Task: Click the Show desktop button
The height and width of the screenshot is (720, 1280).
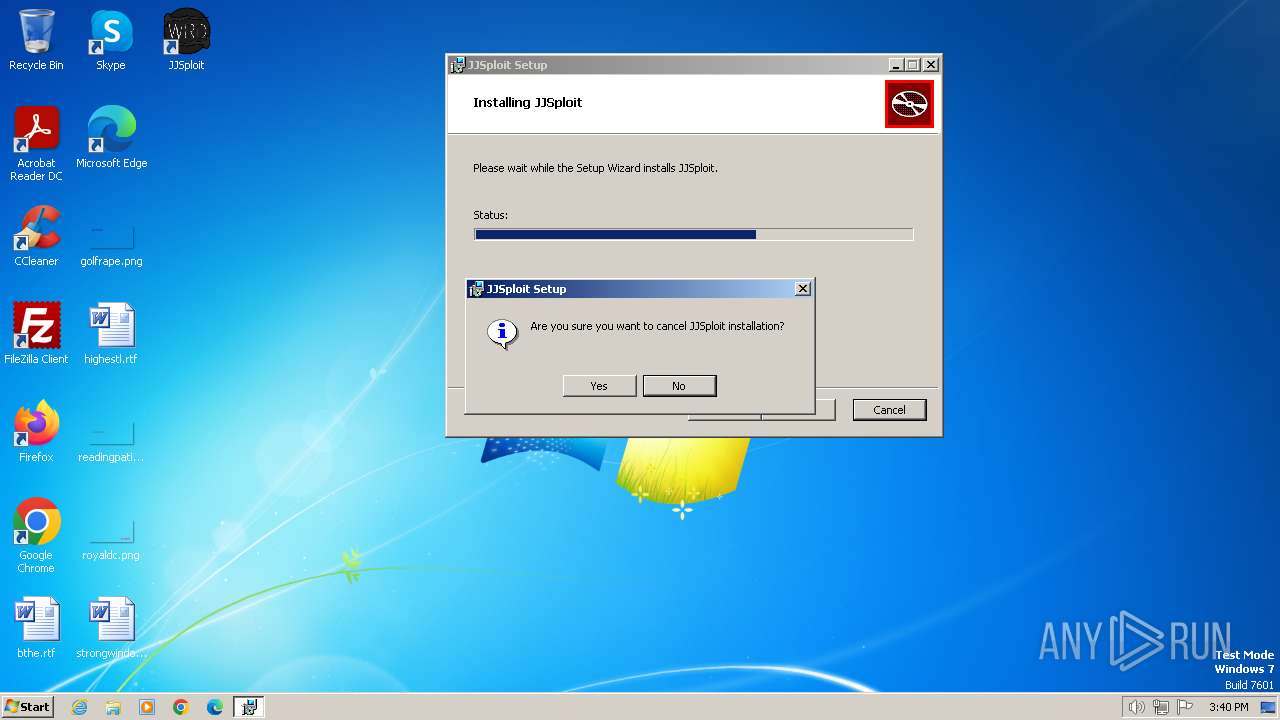Action: point(1268,707)
